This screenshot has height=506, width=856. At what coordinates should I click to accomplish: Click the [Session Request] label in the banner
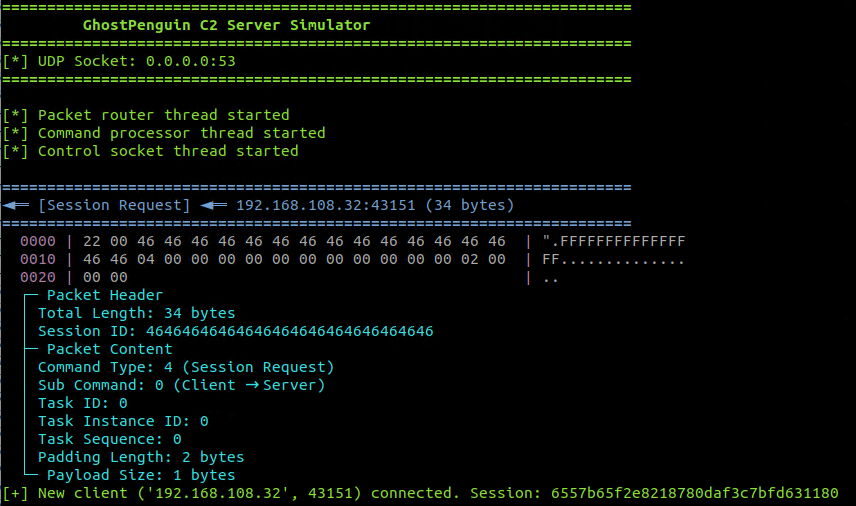click(114, 205)
